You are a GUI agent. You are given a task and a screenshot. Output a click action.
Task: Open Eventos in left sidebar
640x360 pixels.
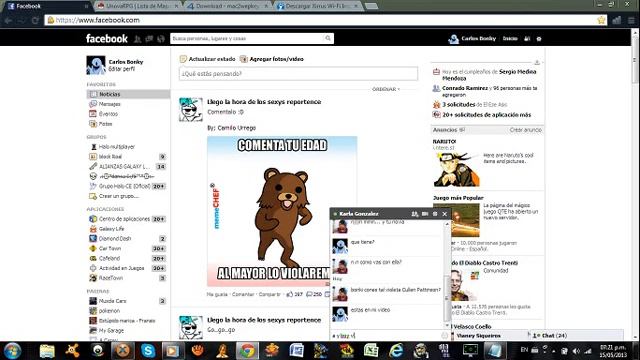108,114
